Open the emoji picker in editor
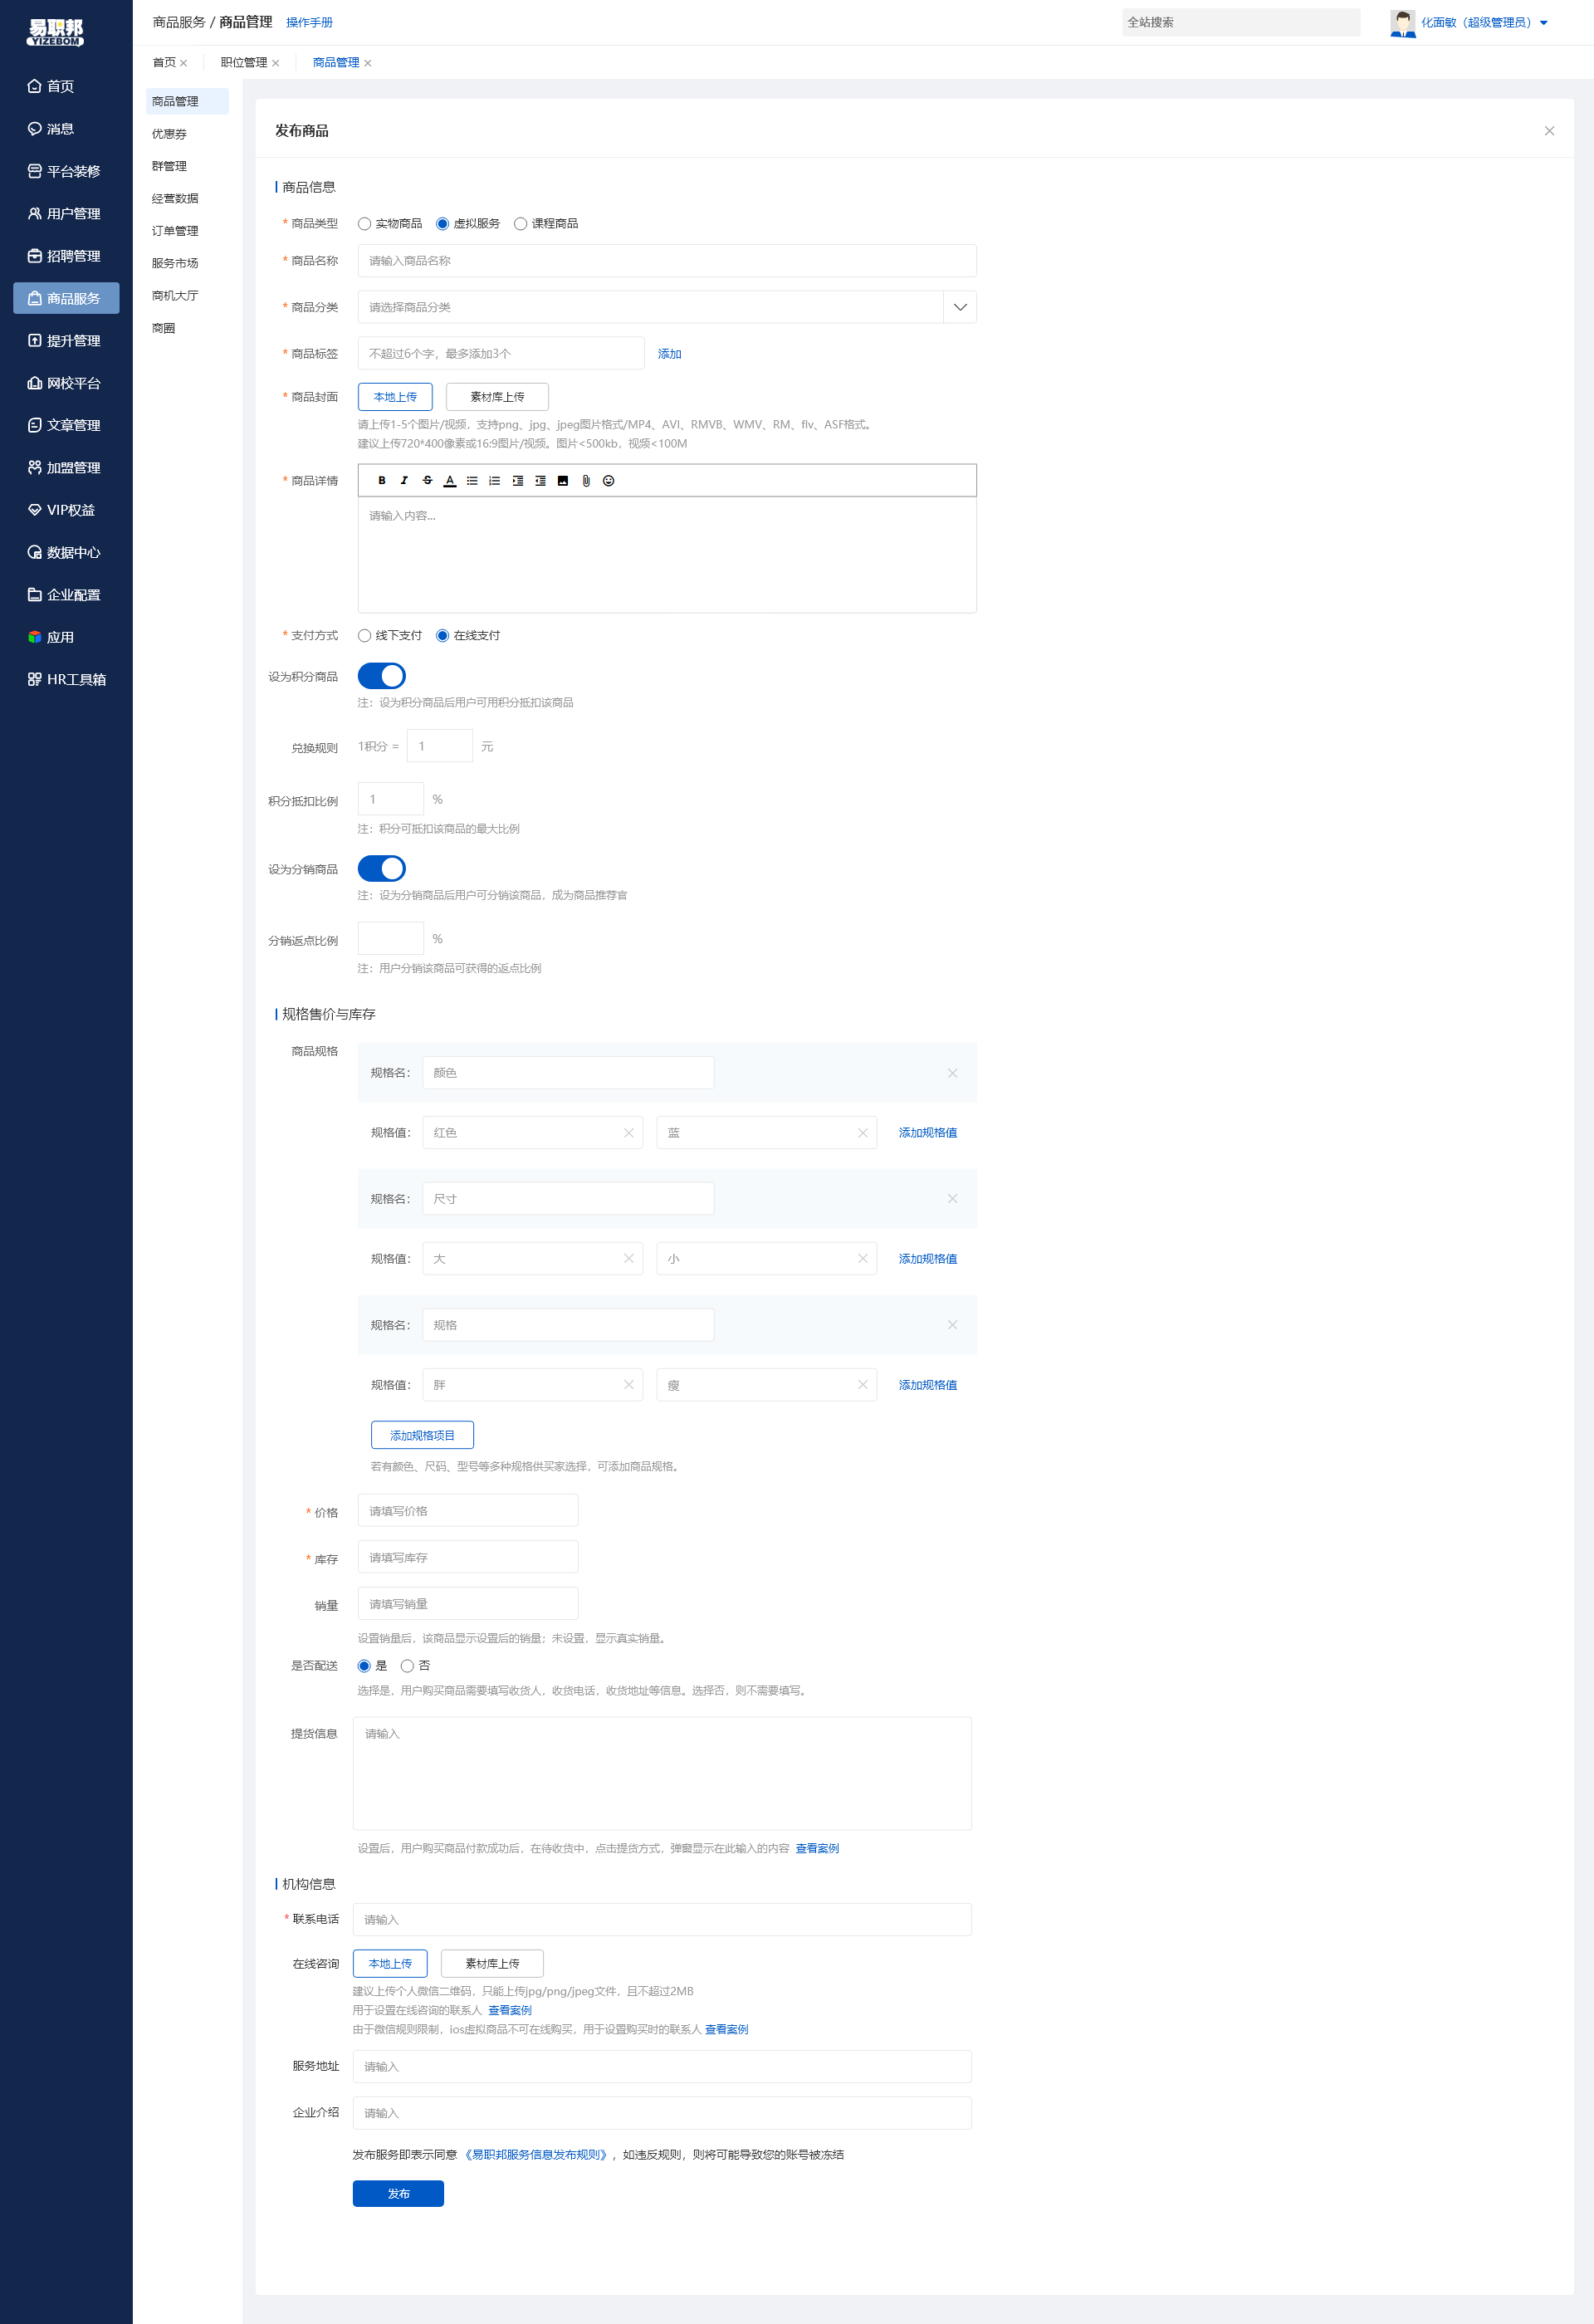The width and height of the screenshot is (1594, 2324). tap(608, 481)
